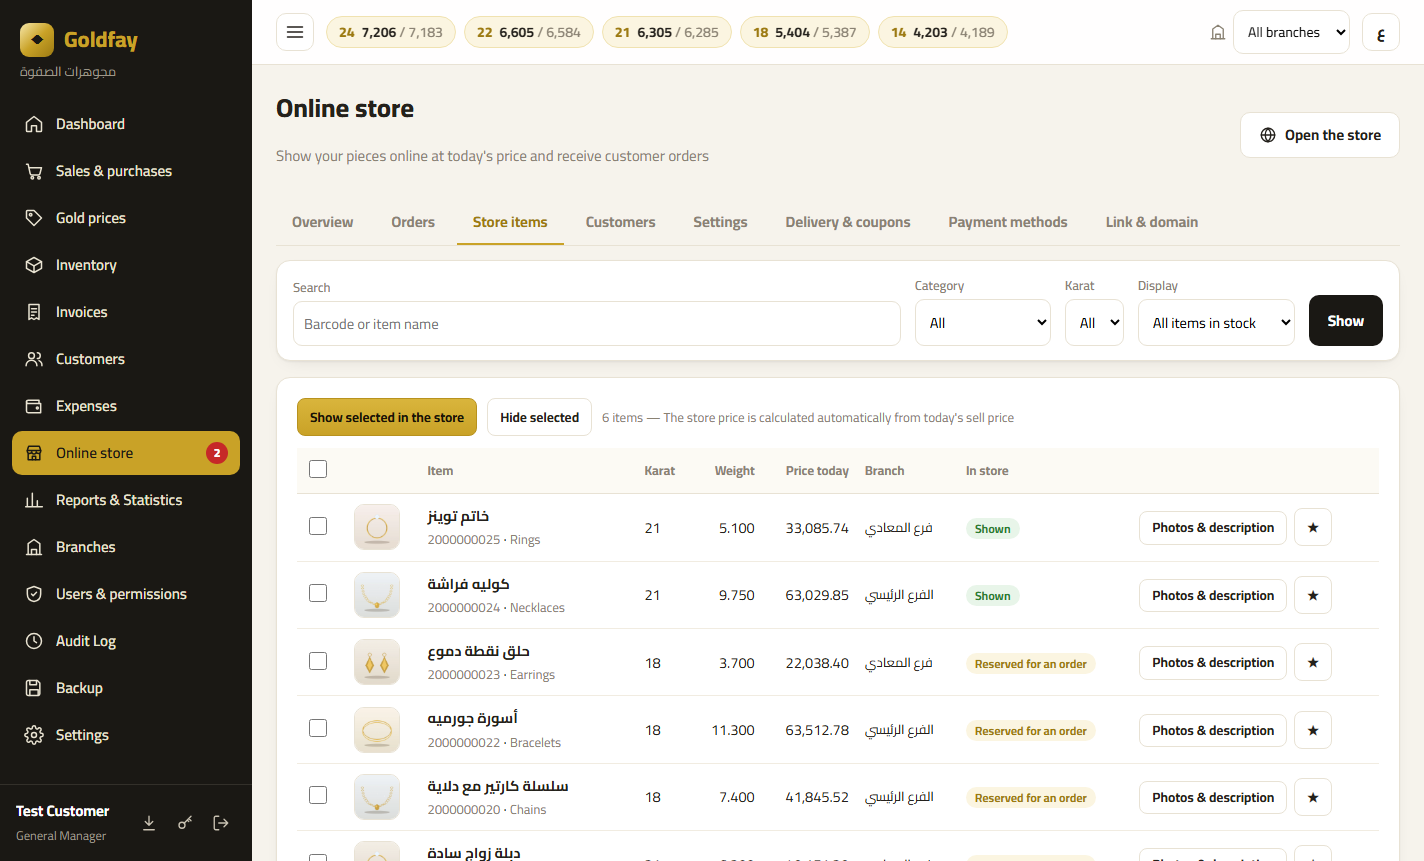This screenshot has width=1424, height=861.
Task: Expand the Display dropdown showing All items in stock
Action: click(1216, 323)
